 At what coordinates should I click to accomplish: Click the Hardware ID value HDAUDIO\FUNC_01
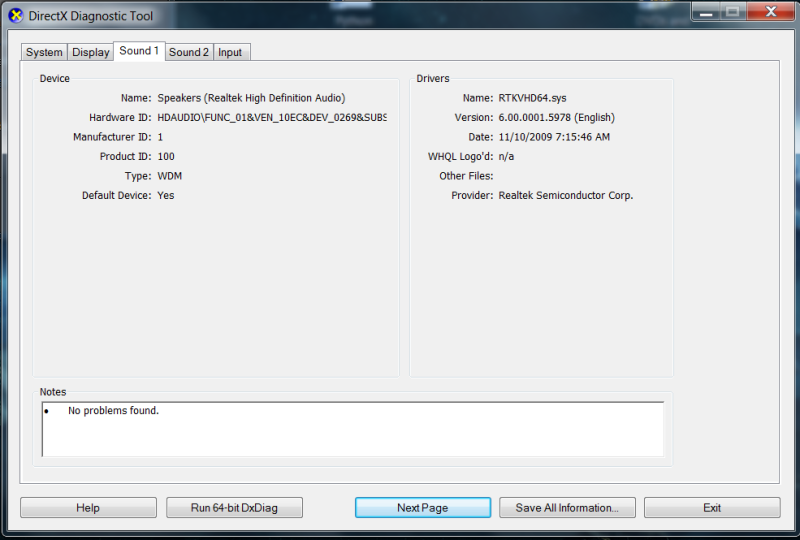point(272,117)
